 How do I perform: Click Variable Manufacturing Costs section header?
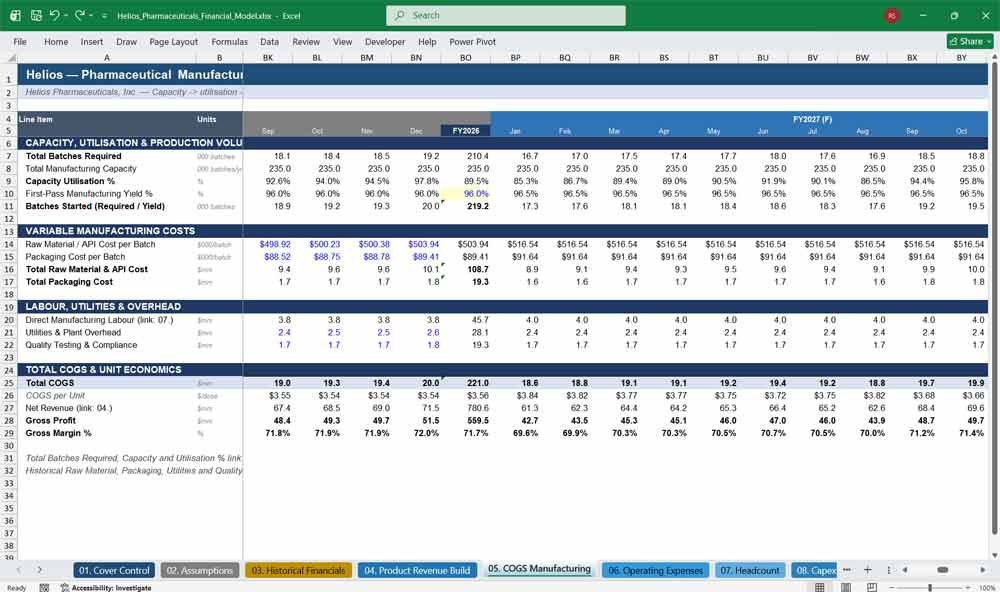tap(110, 231)
